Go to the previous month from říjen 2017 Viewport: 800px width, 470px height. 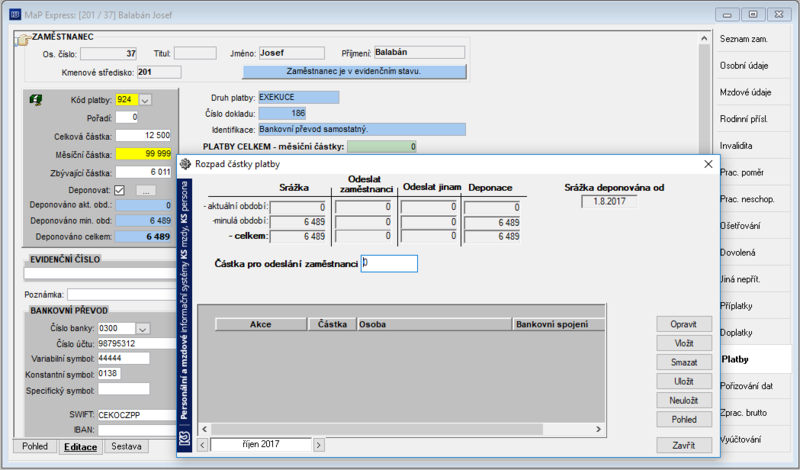click(x=203, y=445)
